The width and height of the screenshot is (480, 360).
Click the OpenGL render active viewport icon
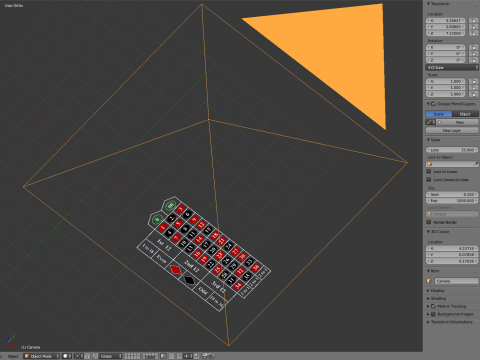coord(204,356)
